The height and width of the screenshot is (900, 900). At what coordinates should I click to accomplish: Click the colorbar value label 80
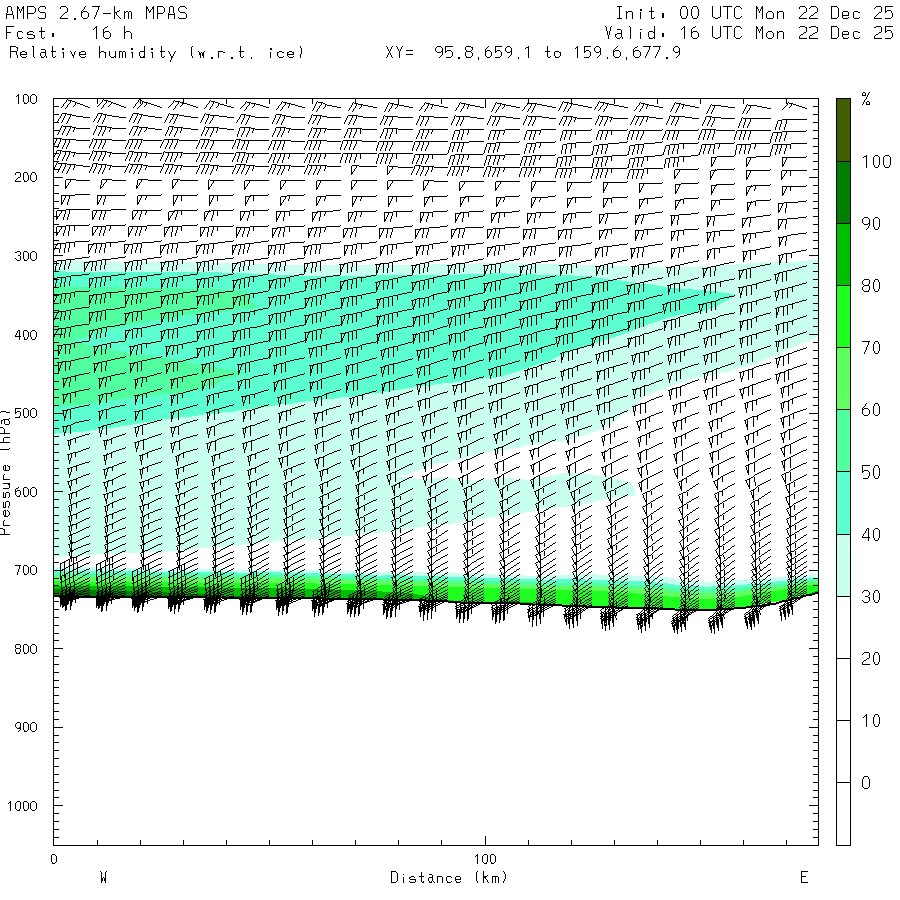click(x=871, y=286)
